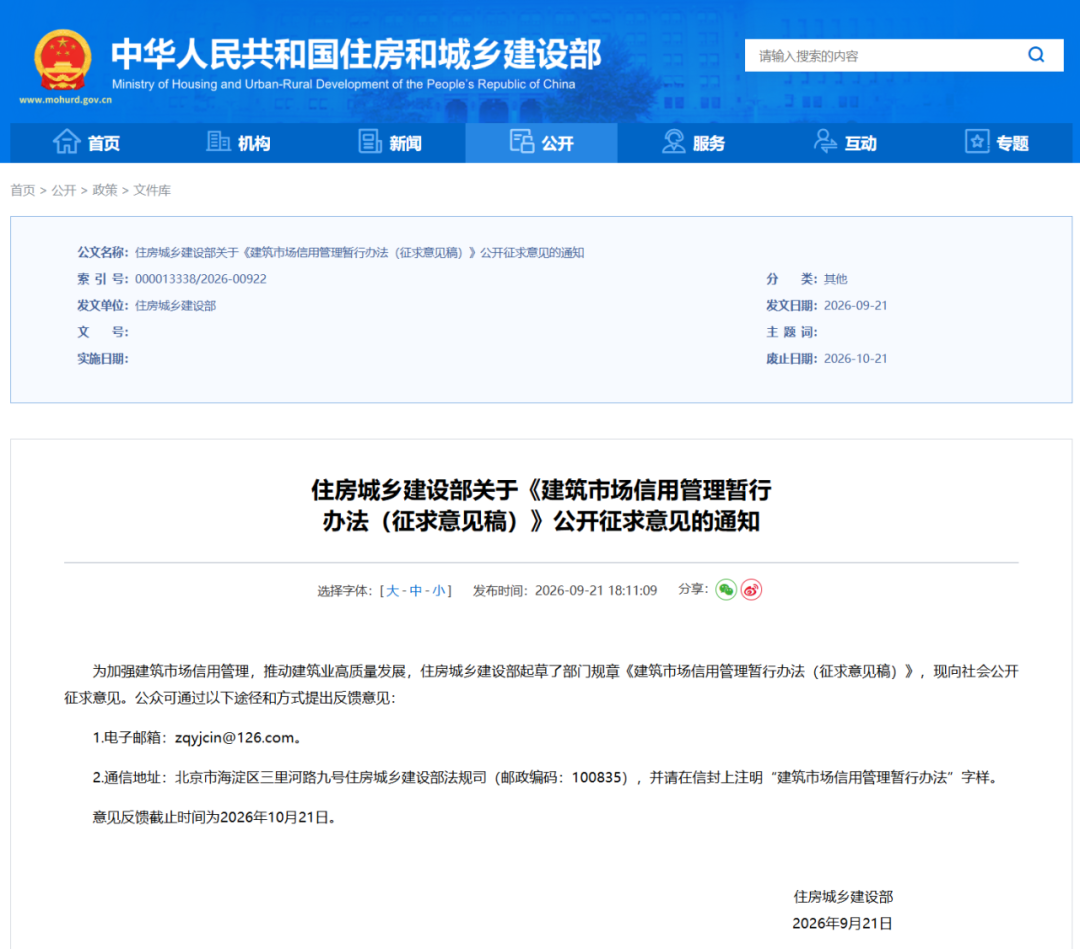Screen dimensions: 1080x949
Task: Share the notice via Weibo icon
Action: click(x=751, y=590)
